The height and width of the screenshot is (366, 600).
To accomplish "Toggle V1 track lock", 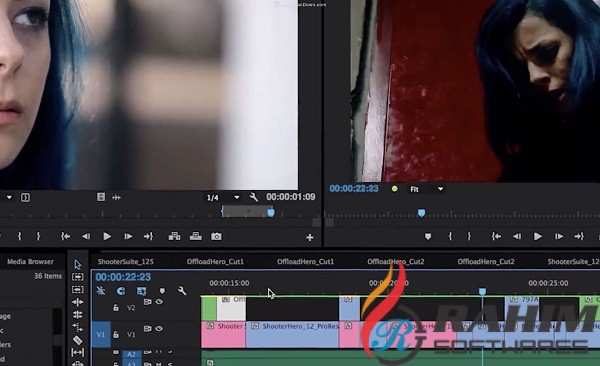I will [x=116, y=334].
